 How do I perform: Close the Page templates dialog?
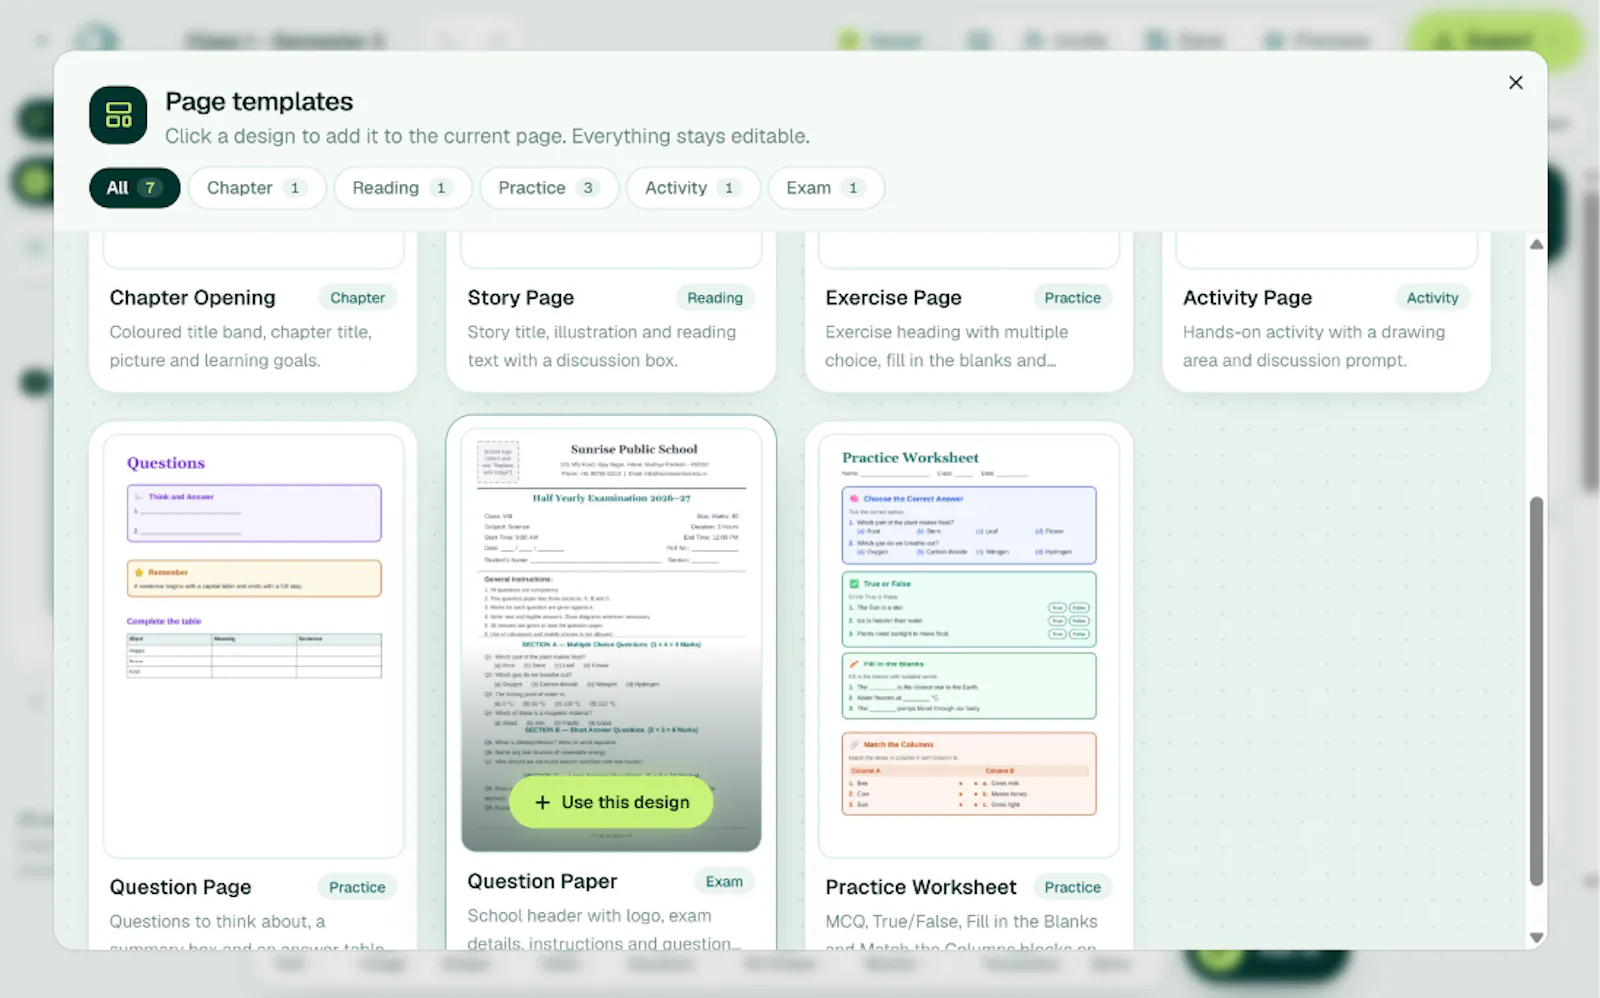pos(1516,83)
